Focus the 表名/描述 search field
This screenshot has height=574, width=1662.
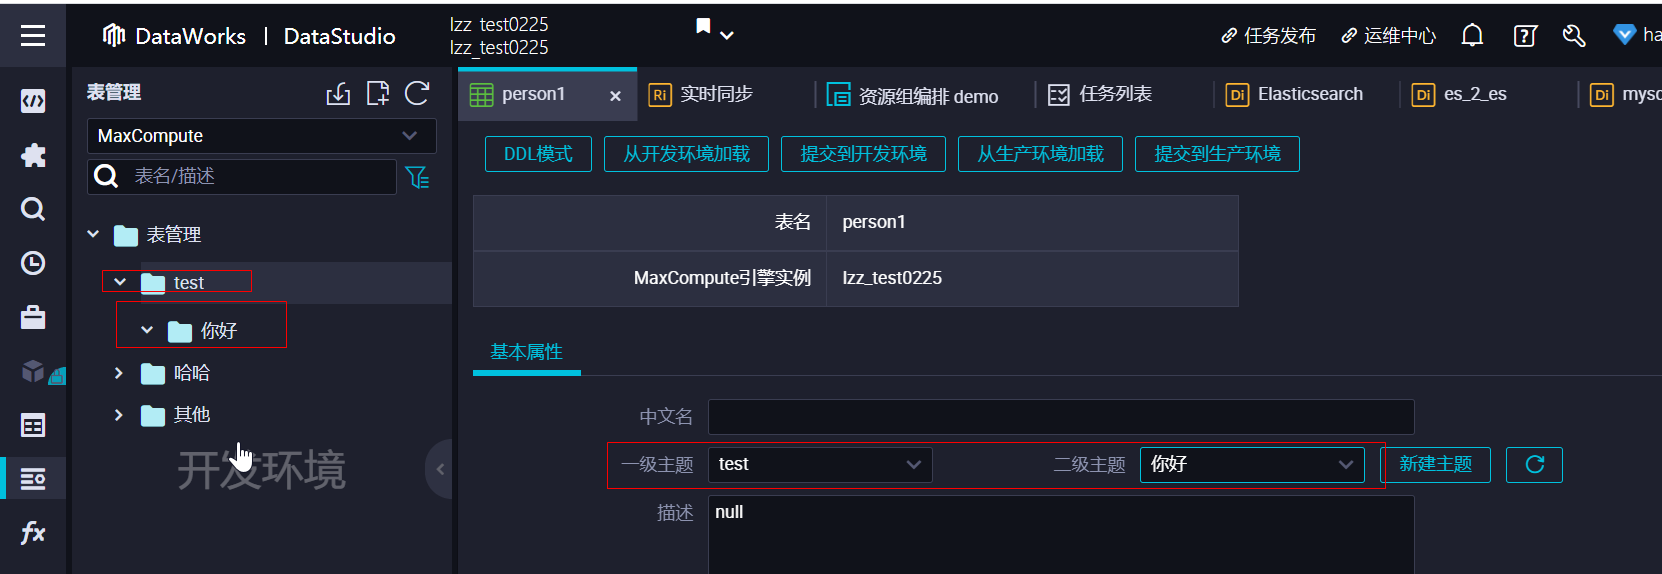tap(242, 177)
